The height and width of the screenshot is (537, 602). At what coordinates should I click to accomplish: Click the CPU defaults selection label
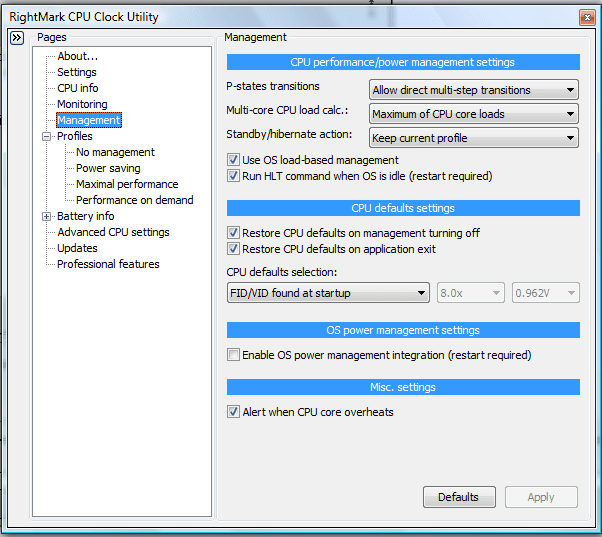point(281,272)
